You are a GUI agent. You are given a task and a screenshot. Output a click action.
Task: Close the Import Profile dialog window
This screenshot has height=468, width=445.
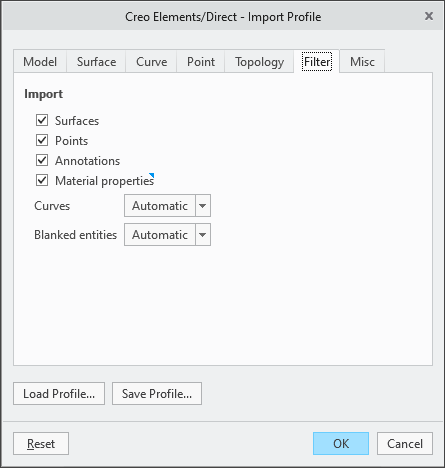pyautogui.click(x=429, y=16)
